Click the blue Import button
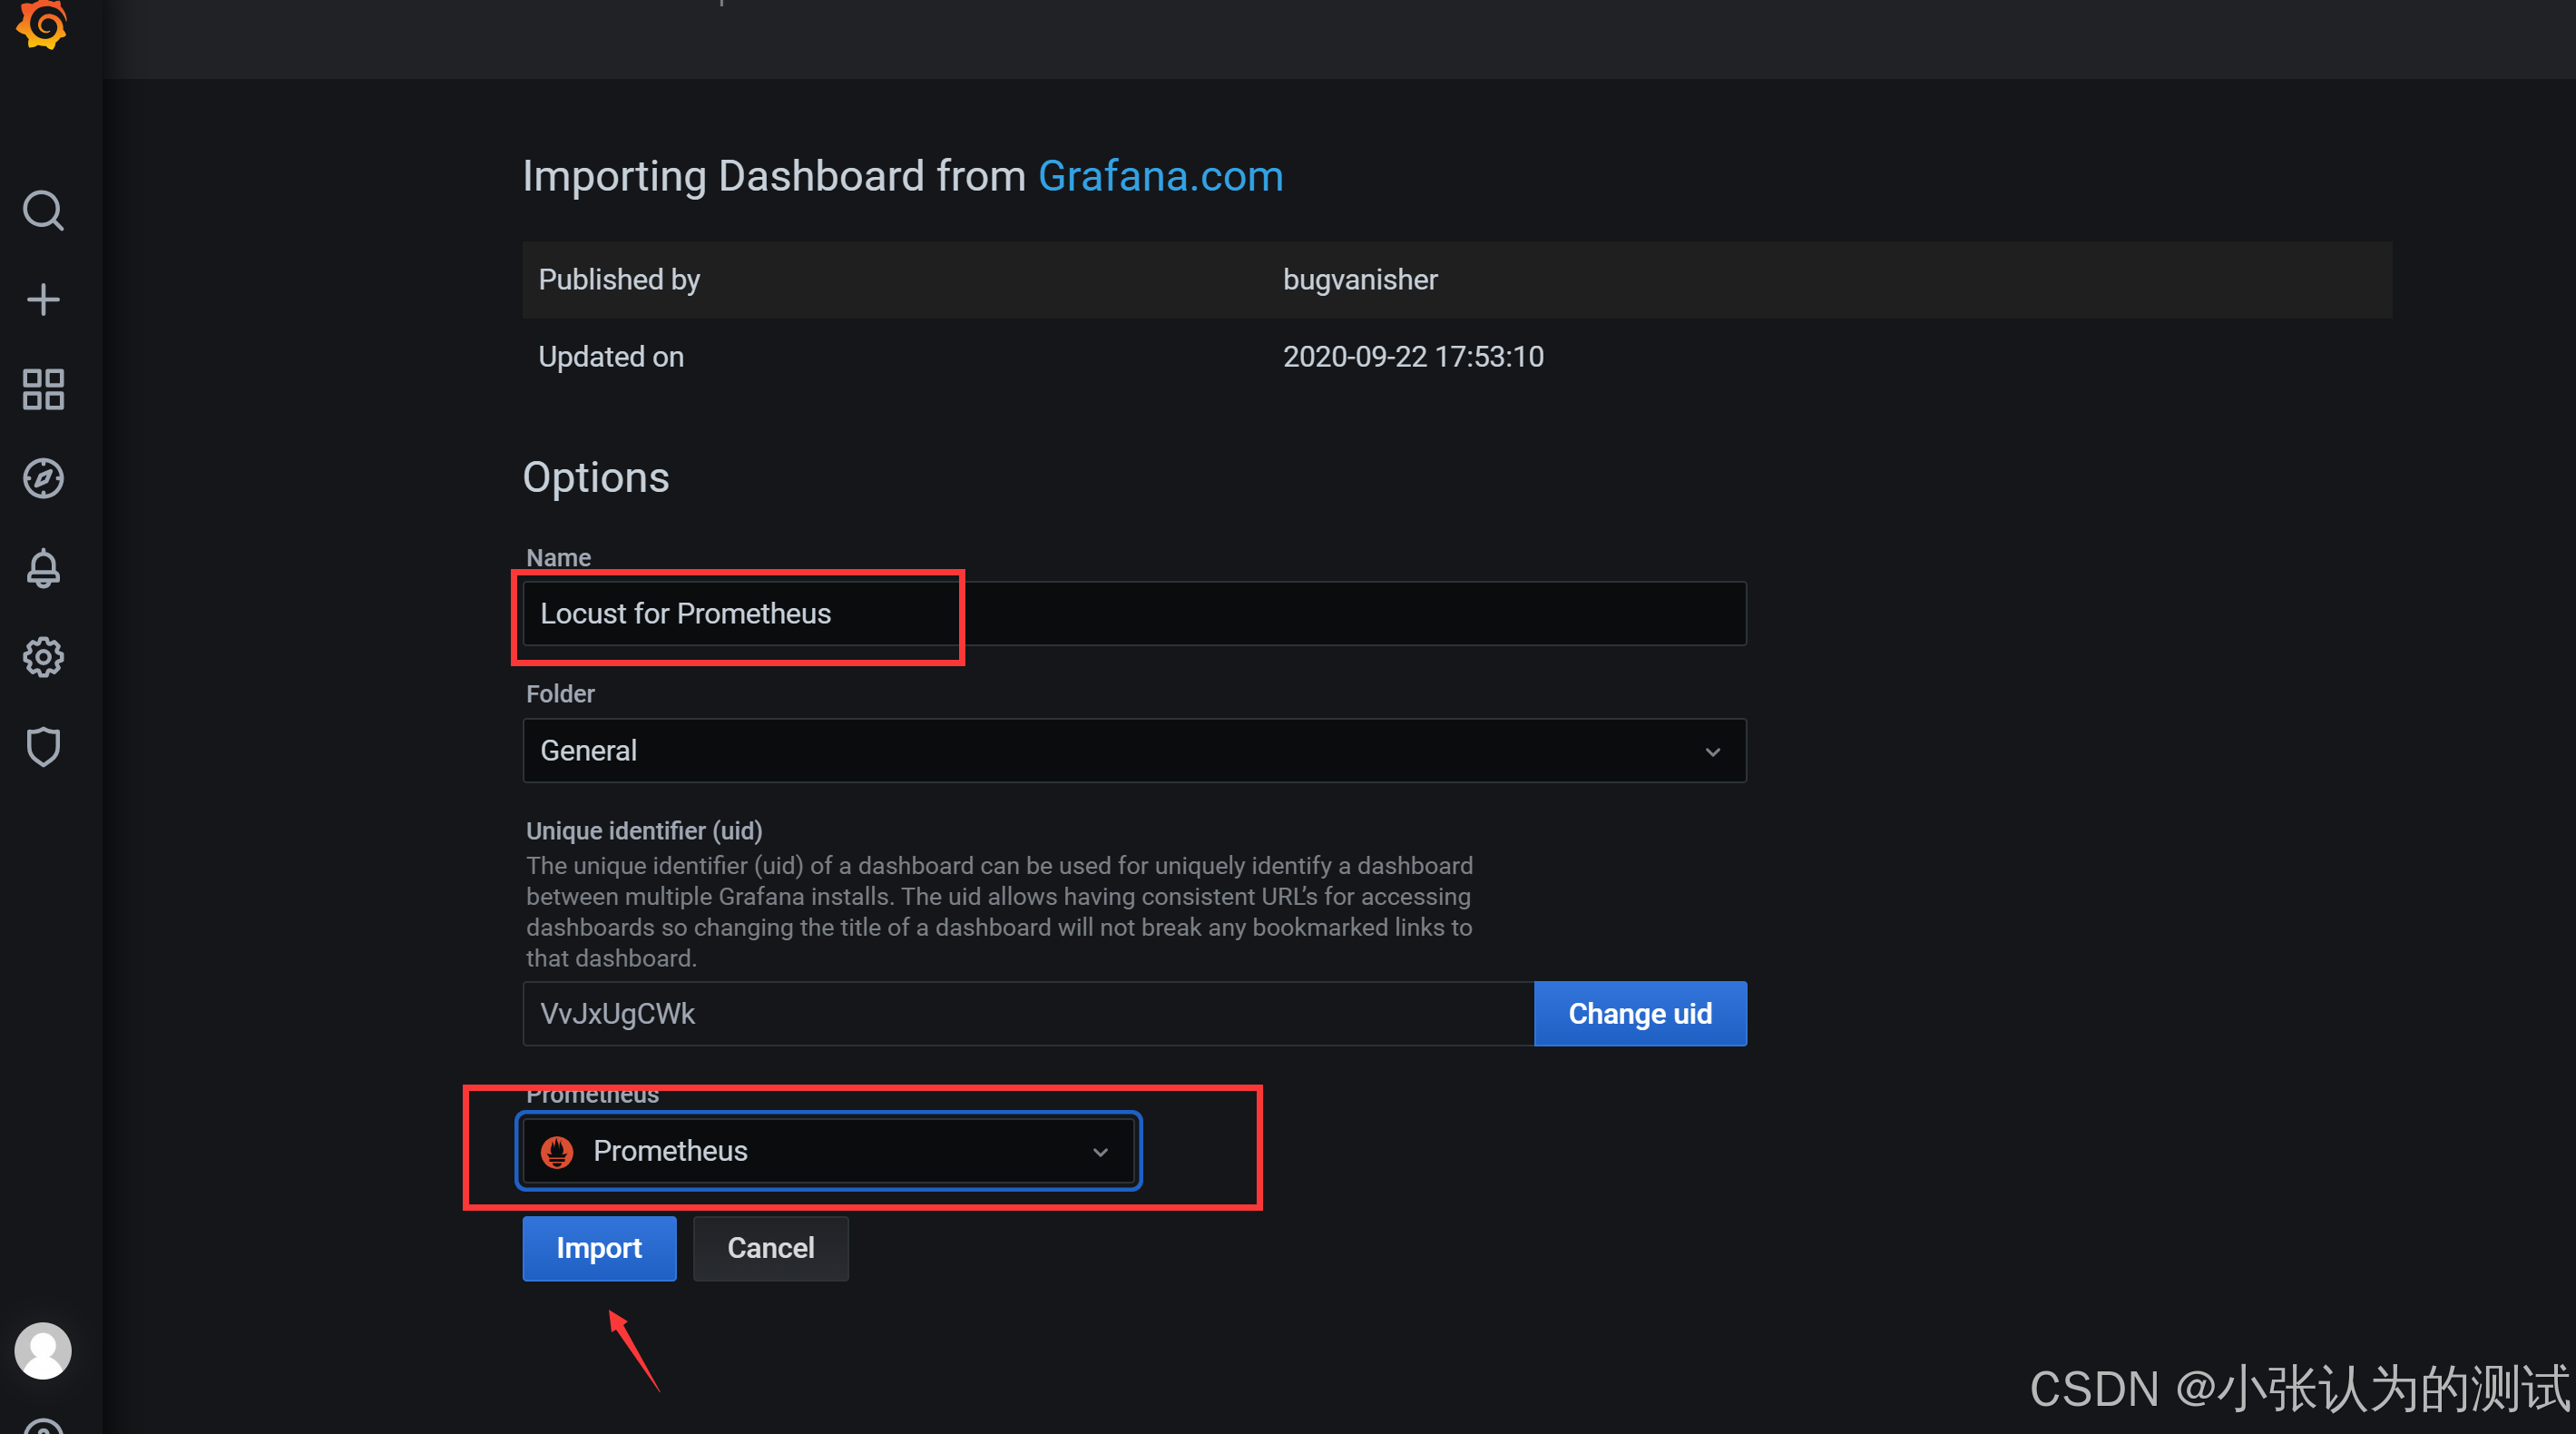Screen dimensions: 2576x1434 [598, 1247]
